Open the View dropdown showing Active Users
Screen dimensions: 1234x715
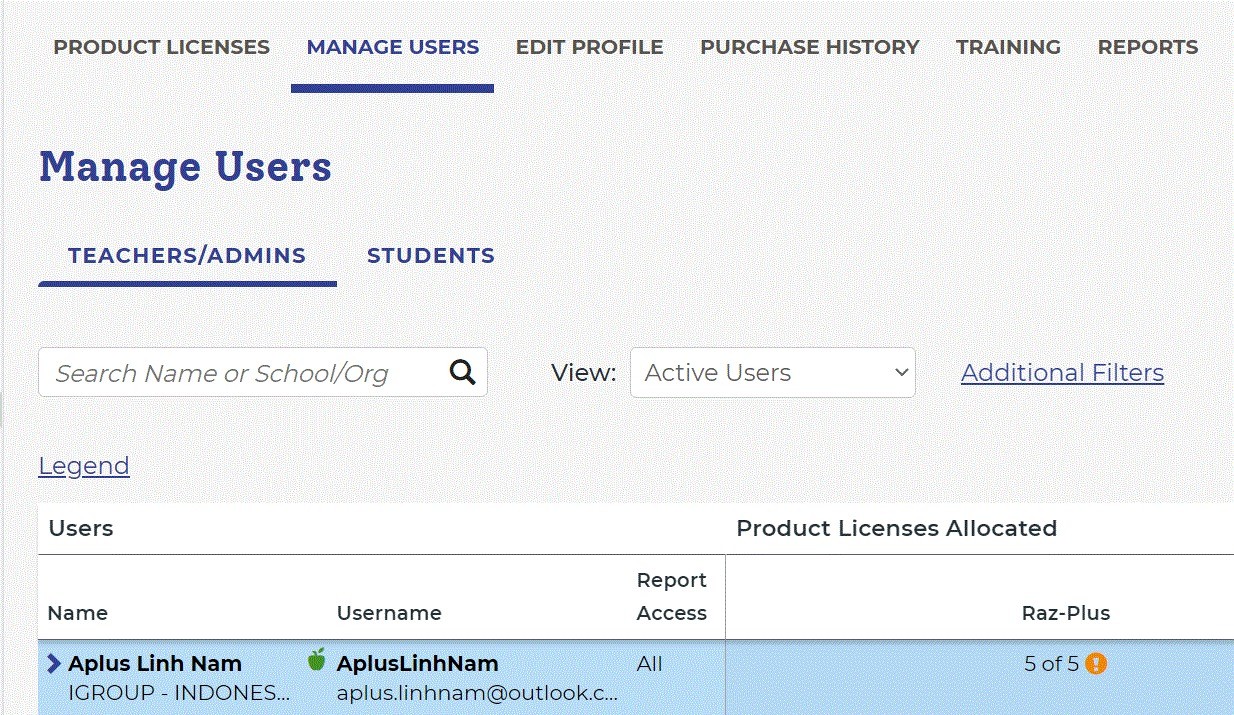pyautogui.click(x=772, y=373)
